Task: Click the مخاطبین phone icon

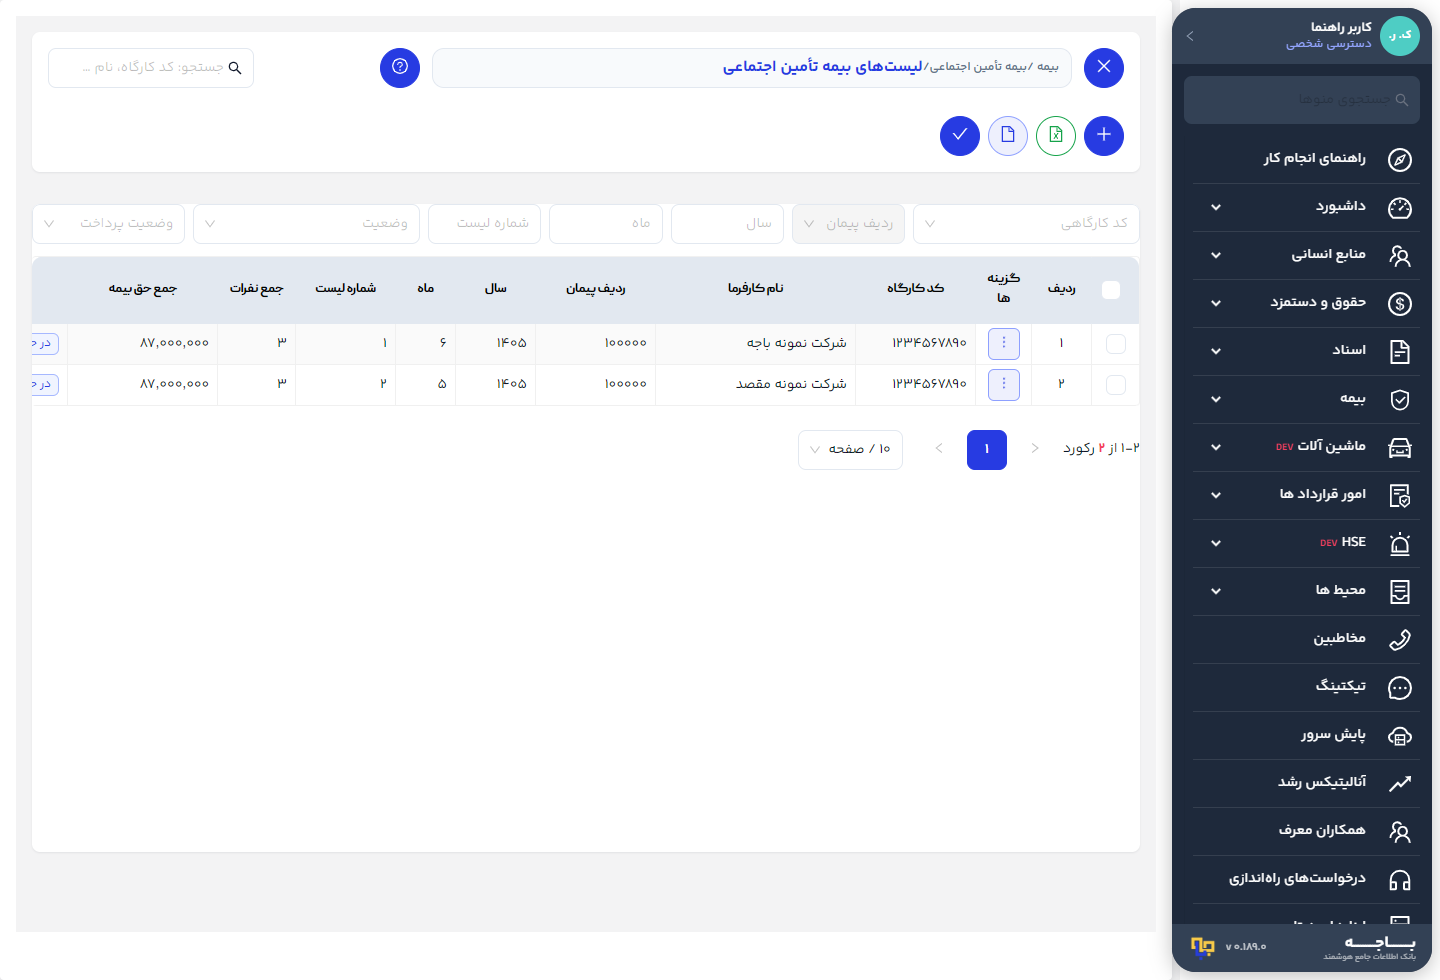Action: 1400,640
